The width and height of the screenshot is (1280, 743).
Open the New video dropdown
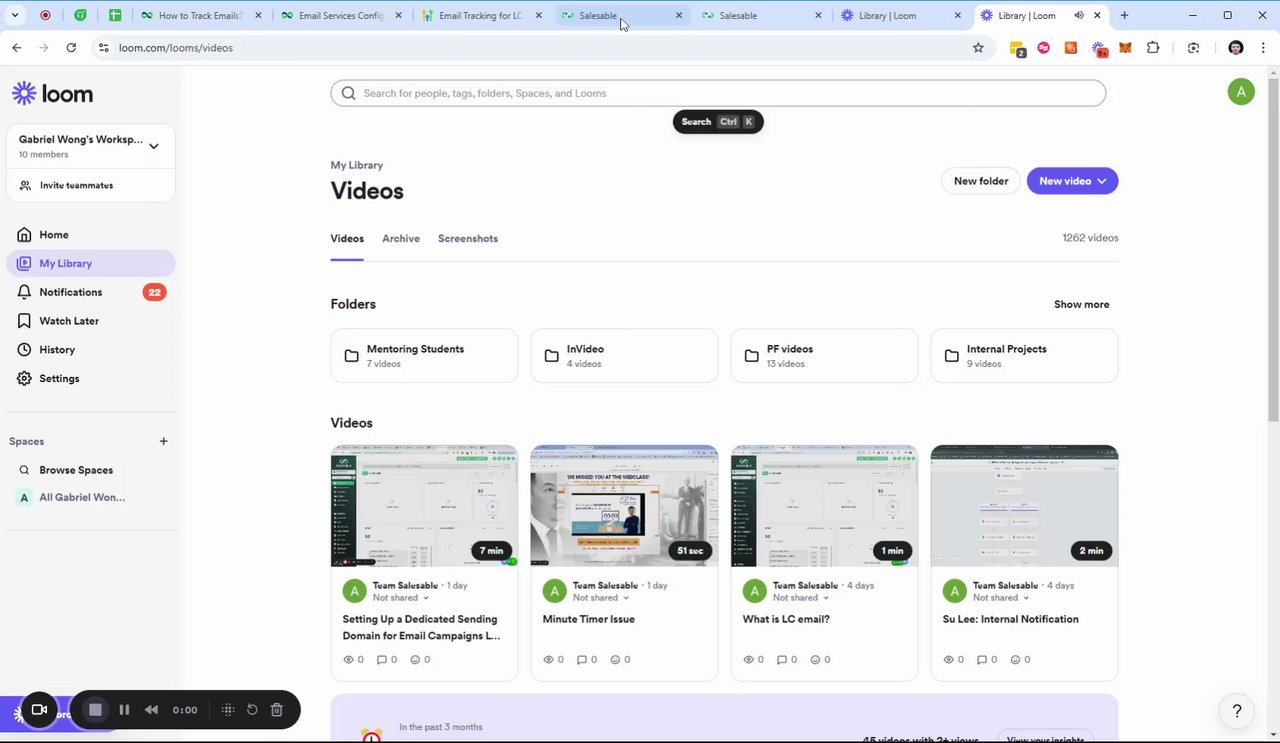click(1072, 181)
